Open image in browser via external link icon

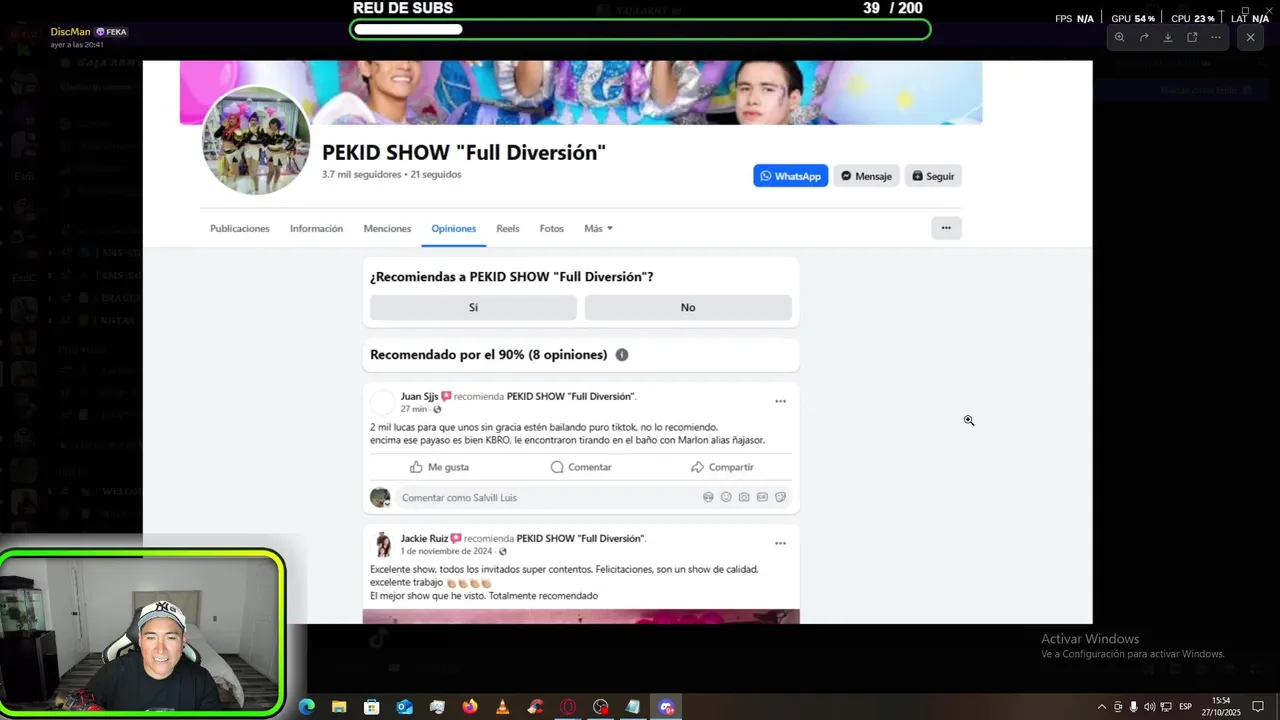[1192, 37]
